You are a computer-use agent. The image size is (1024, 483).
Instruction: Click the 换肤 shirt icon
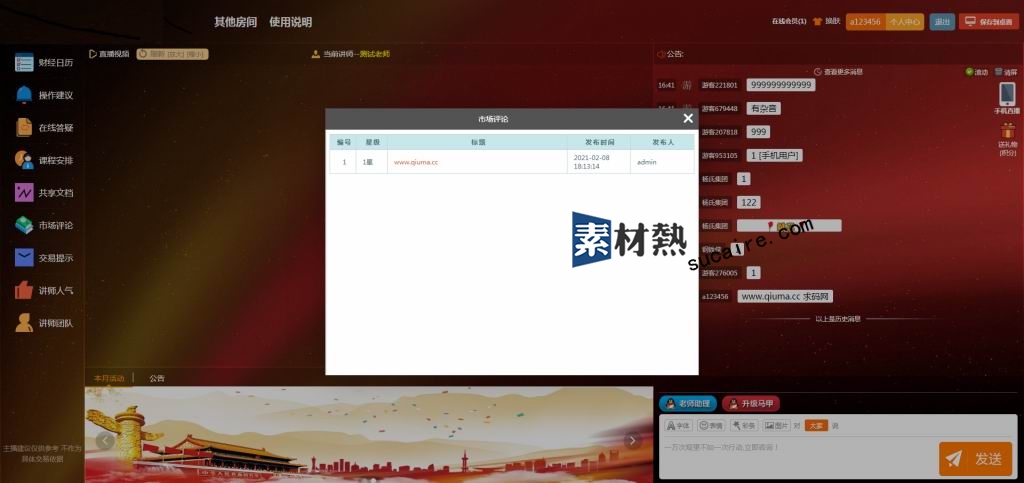click(818, 22)
